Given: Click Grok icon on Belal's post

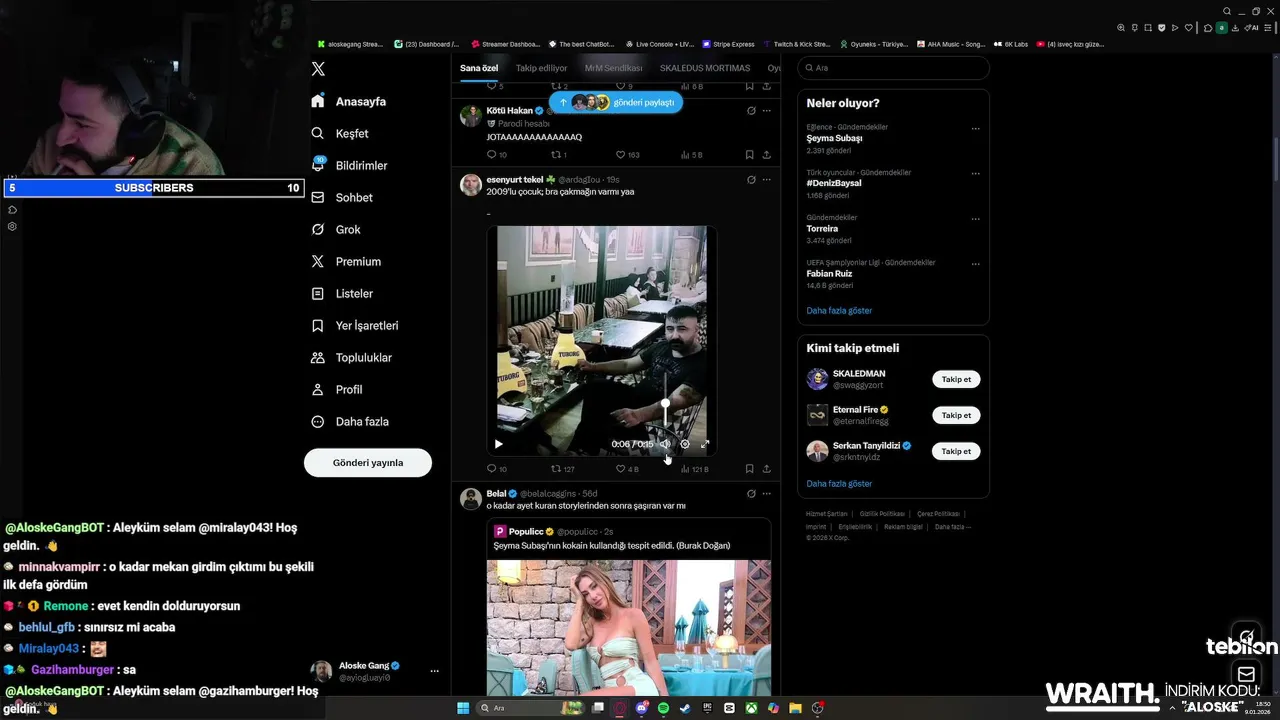Looking at the screenshot, I should pyautogui.click(x=751, y=493).
